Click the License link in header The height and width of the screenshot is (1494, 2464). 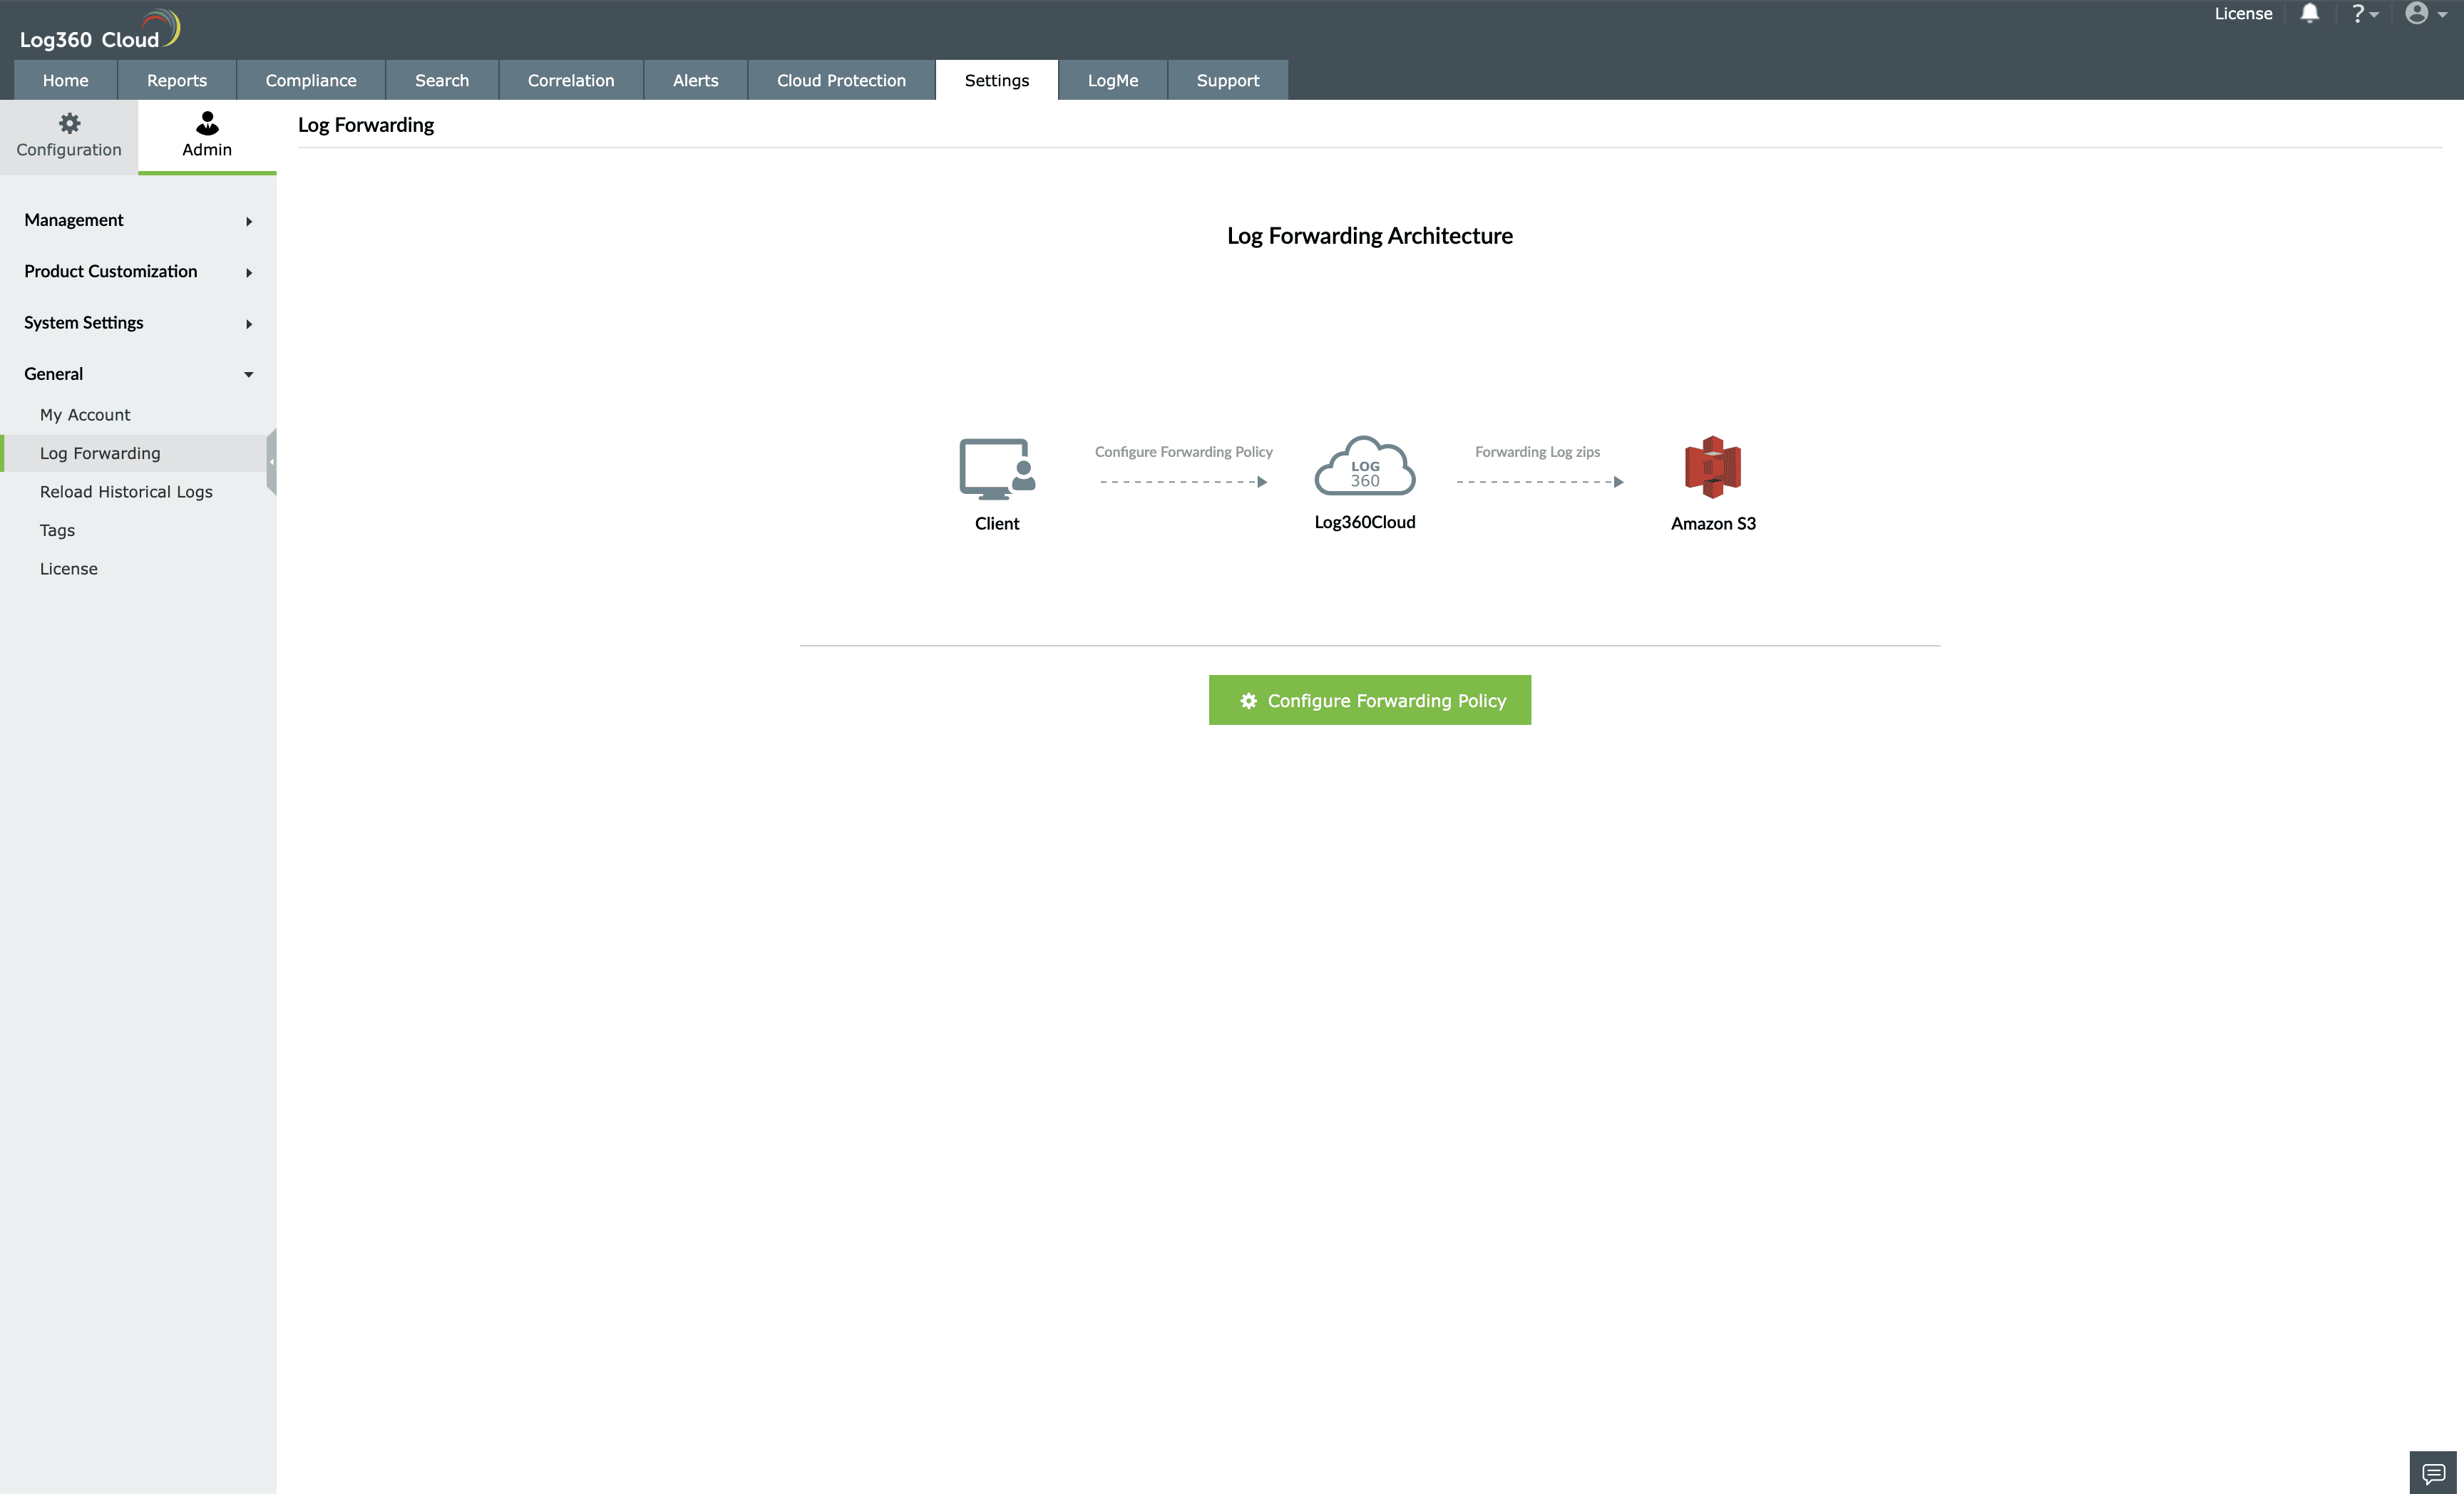coord(2243,14)
